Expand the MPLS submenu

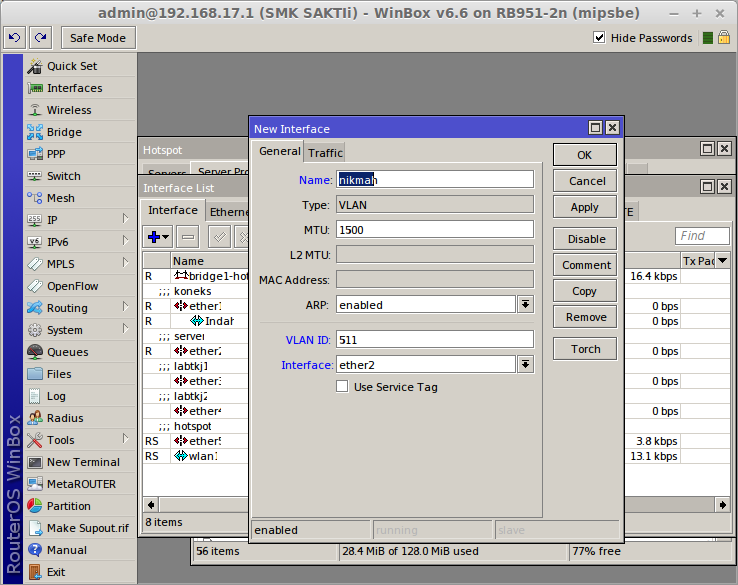(125, 263)
